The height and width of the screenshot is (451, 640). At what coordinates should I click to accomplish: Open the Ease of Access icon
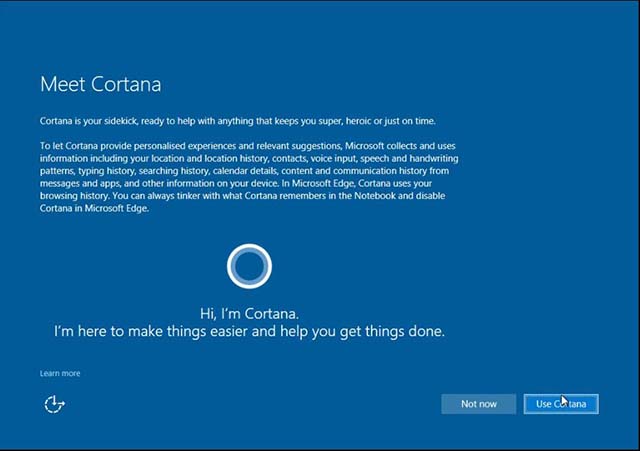(54, 404)
